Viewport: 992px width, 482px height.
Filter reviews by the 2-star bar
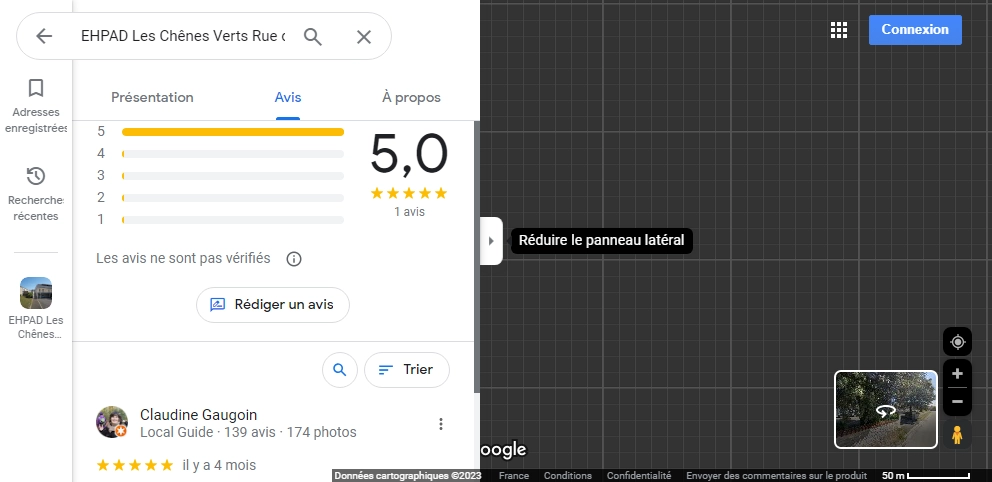pyautogui.click(x=233, y=198)
